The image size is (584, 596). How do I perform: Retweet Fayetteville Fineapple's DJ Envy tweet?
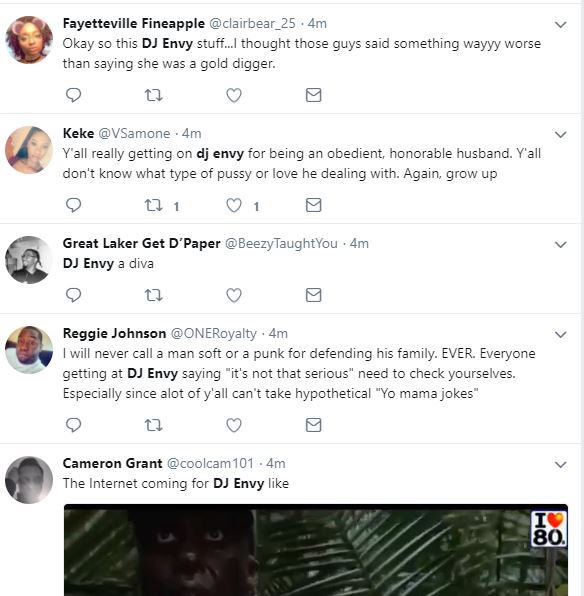click(x=154, y=95)
